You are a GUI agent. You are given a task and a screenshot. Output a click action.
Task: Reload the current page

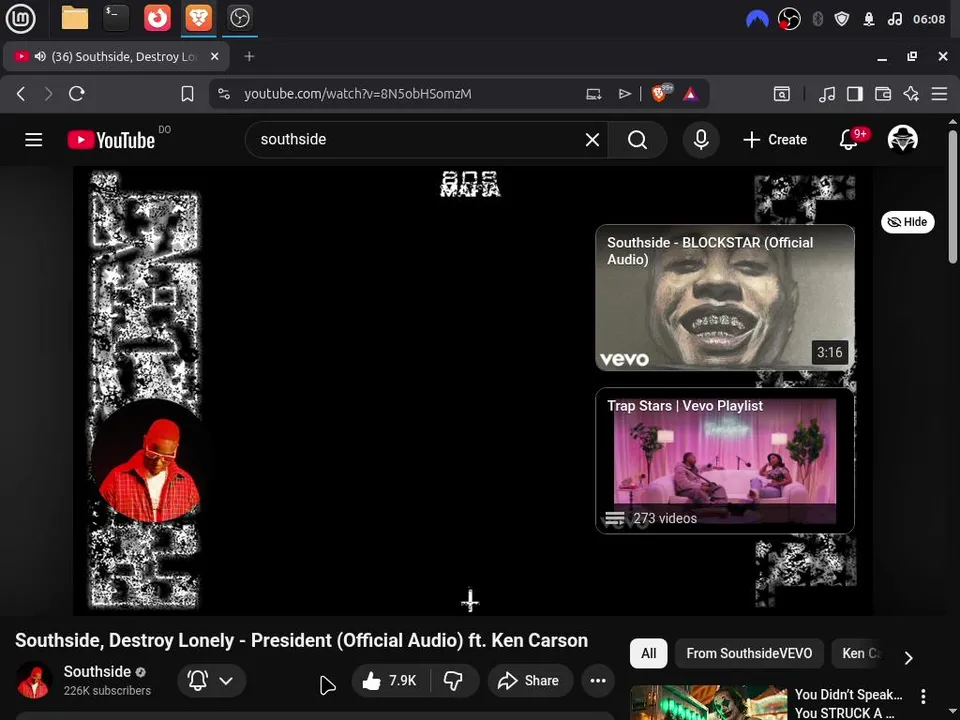77,94
